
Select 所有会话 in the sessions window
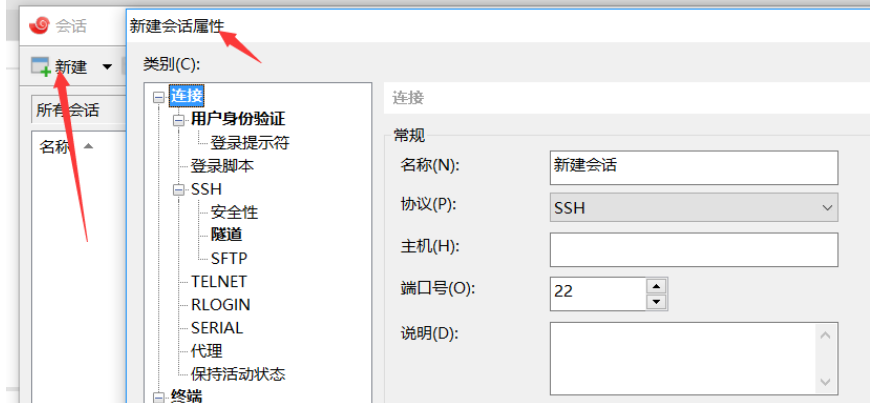(x=68, y=110)
